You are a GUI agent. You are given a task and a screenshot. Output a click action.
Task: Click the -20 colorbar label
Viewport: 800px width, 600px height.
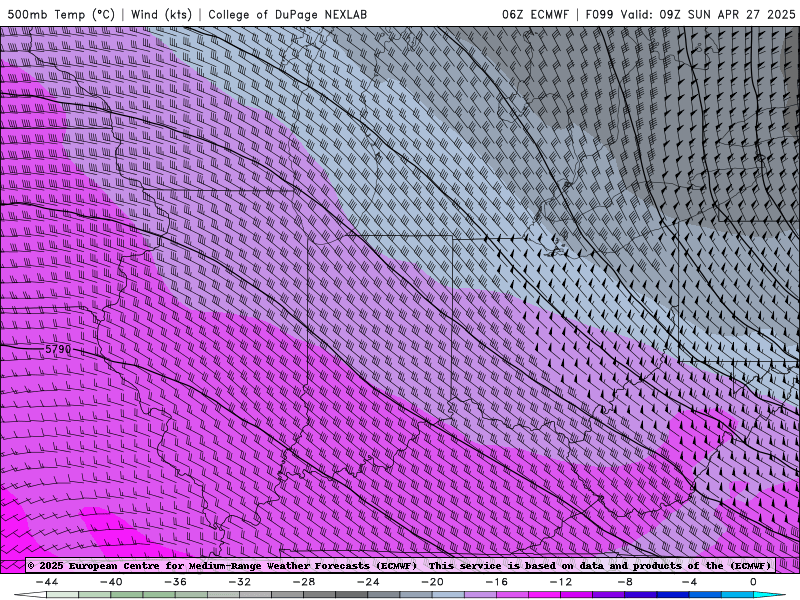coord(433,582)
